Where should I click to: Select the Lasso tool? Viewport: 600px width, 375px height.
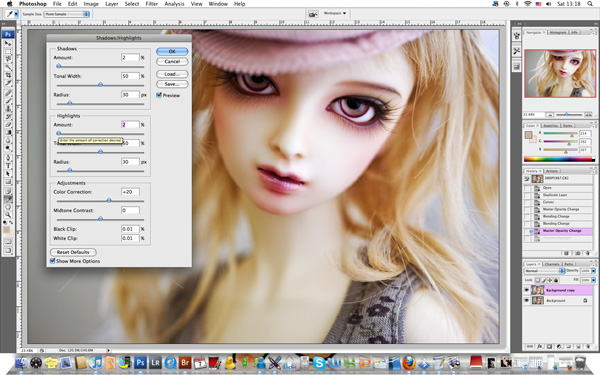point(8,59)
